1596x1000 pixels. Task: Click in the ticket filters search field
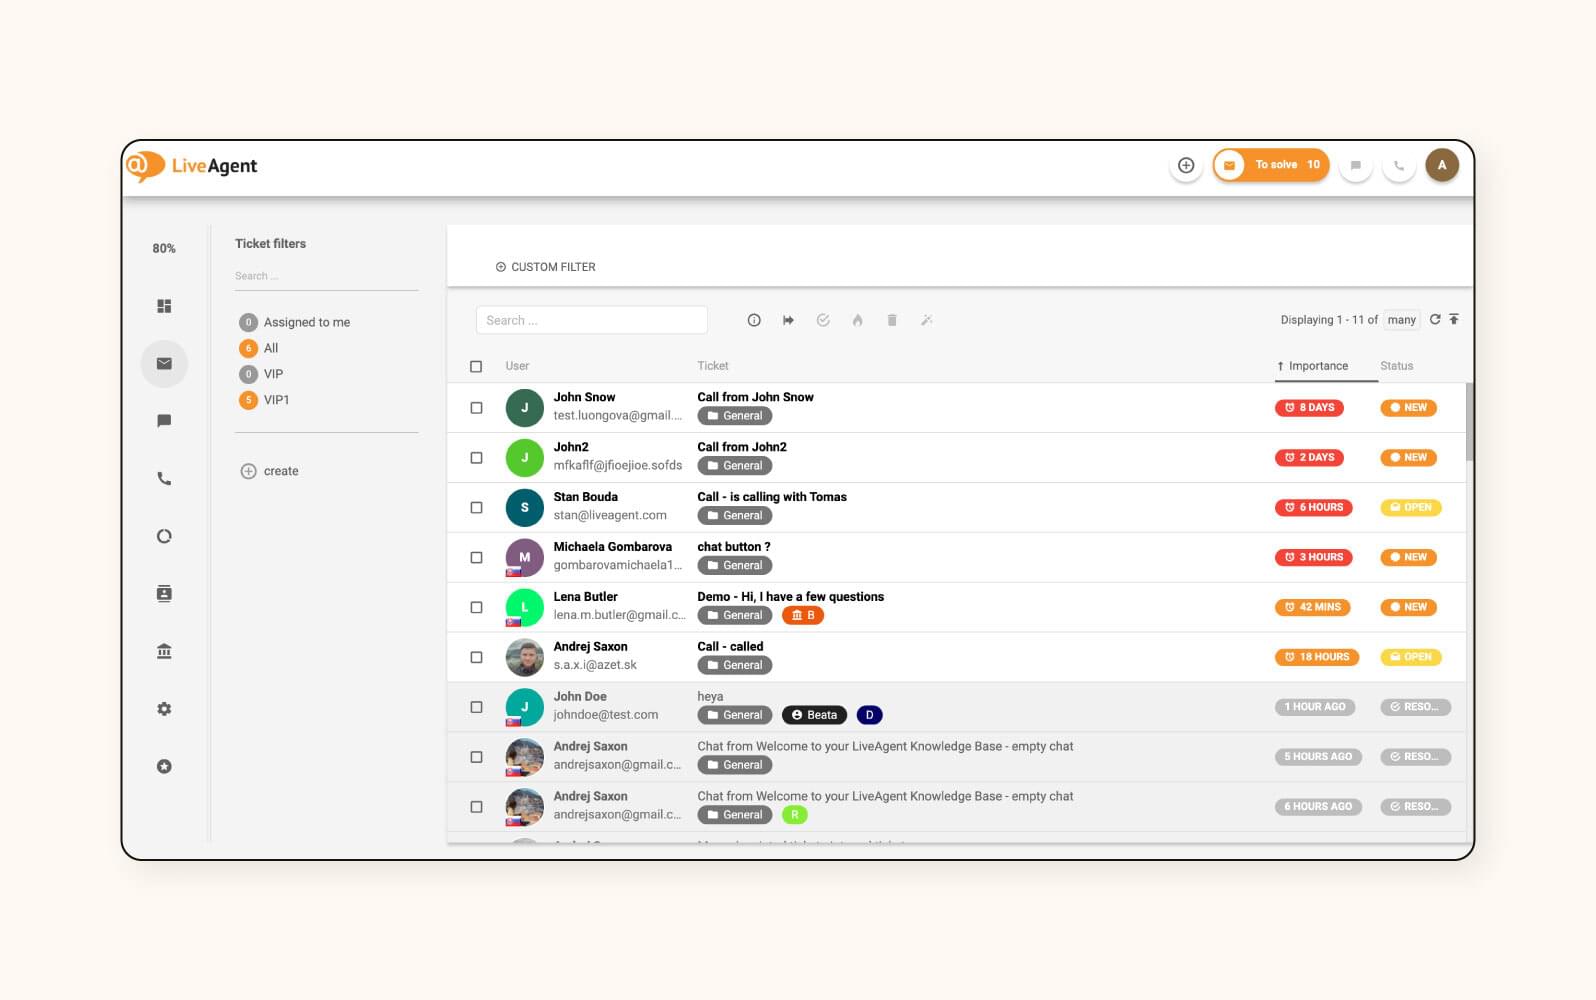tap(326, 276)
